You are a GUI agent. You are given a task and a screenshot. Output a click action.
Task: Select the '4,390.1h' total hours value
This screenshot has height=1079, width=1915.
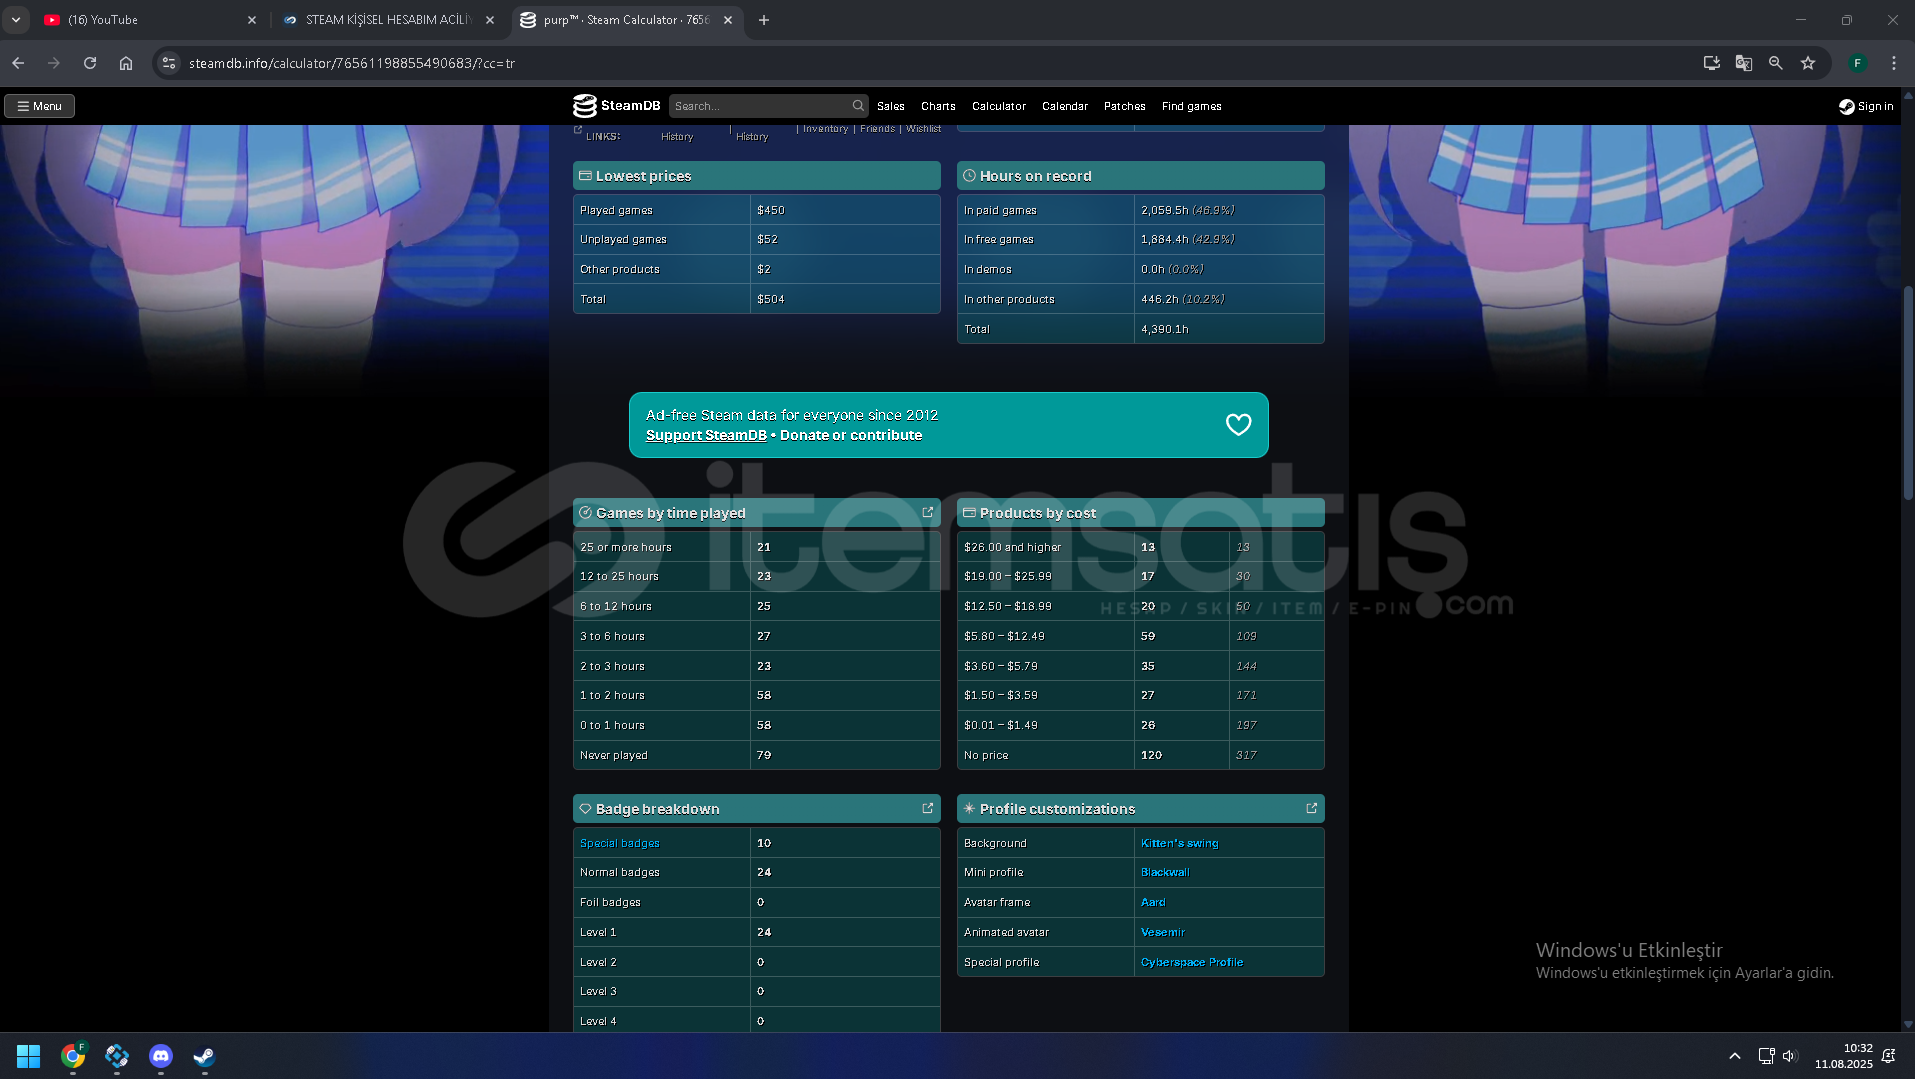pos(1165,329)
